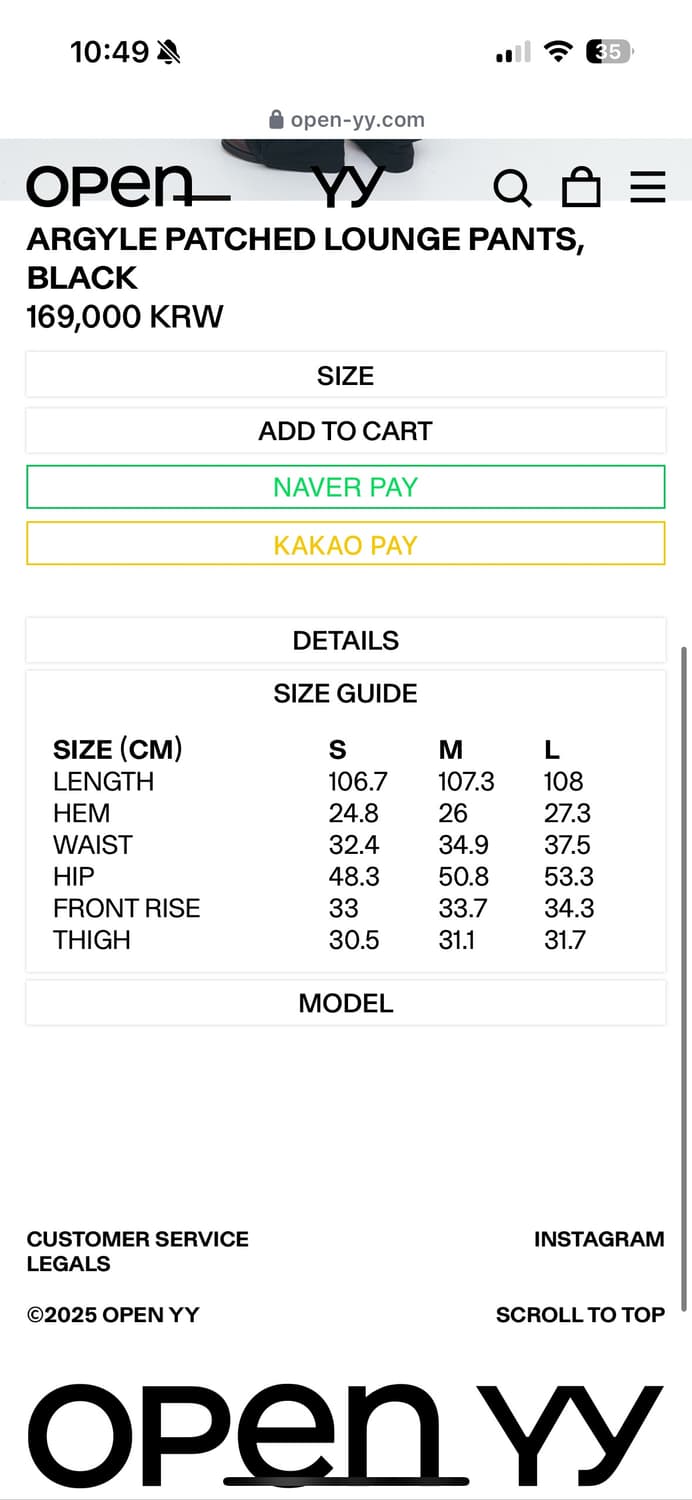This screenshot has height=1500, width=692.
Task: Tap the Wi-Fi status icon
Action: pos(557,52)
